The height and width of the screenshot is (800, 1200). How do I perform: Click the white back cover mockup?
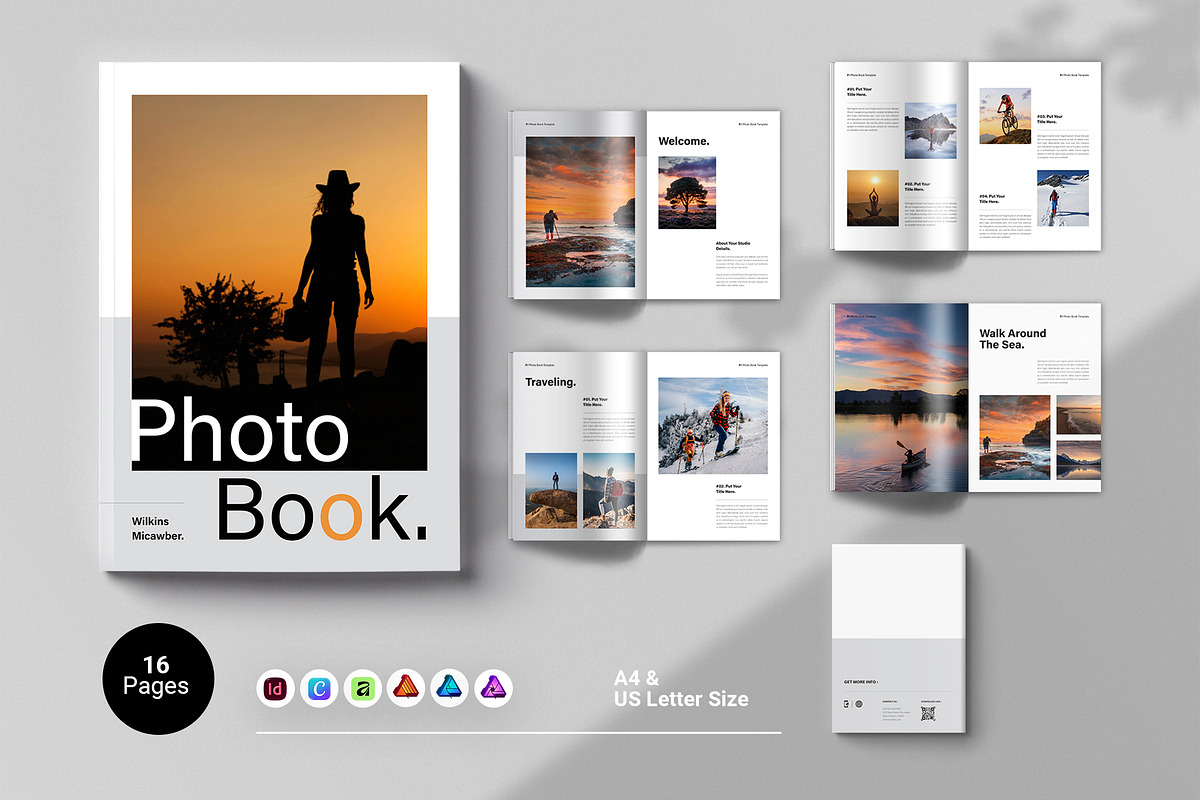coord(899,639)
